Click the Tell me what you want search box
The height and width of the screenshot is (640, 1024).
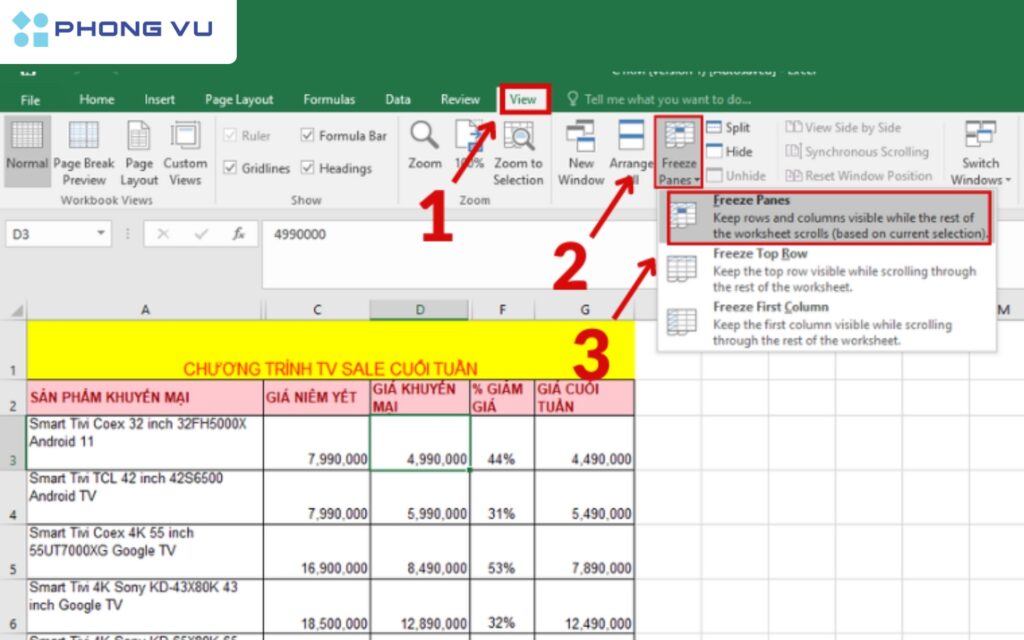(x=667, y=99)
